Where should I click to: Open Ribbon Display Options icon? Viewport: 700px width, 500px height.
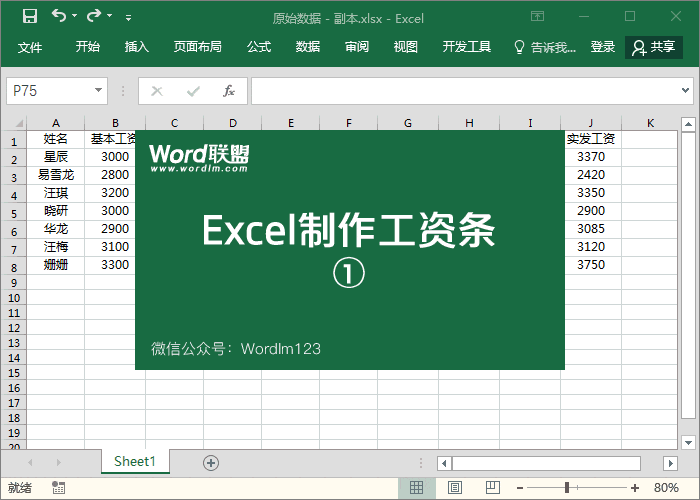(x=538, y=17)
